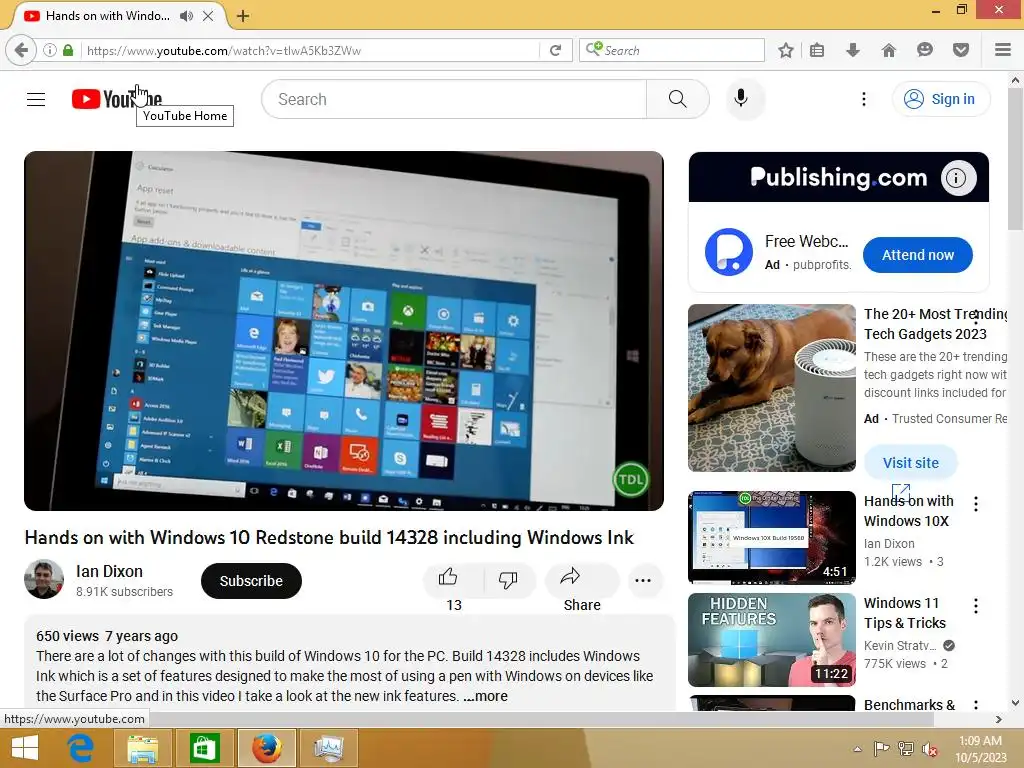1024x768 pixels.
Task: Click Firefox toolbar Search box
Action: click(672, 50)
